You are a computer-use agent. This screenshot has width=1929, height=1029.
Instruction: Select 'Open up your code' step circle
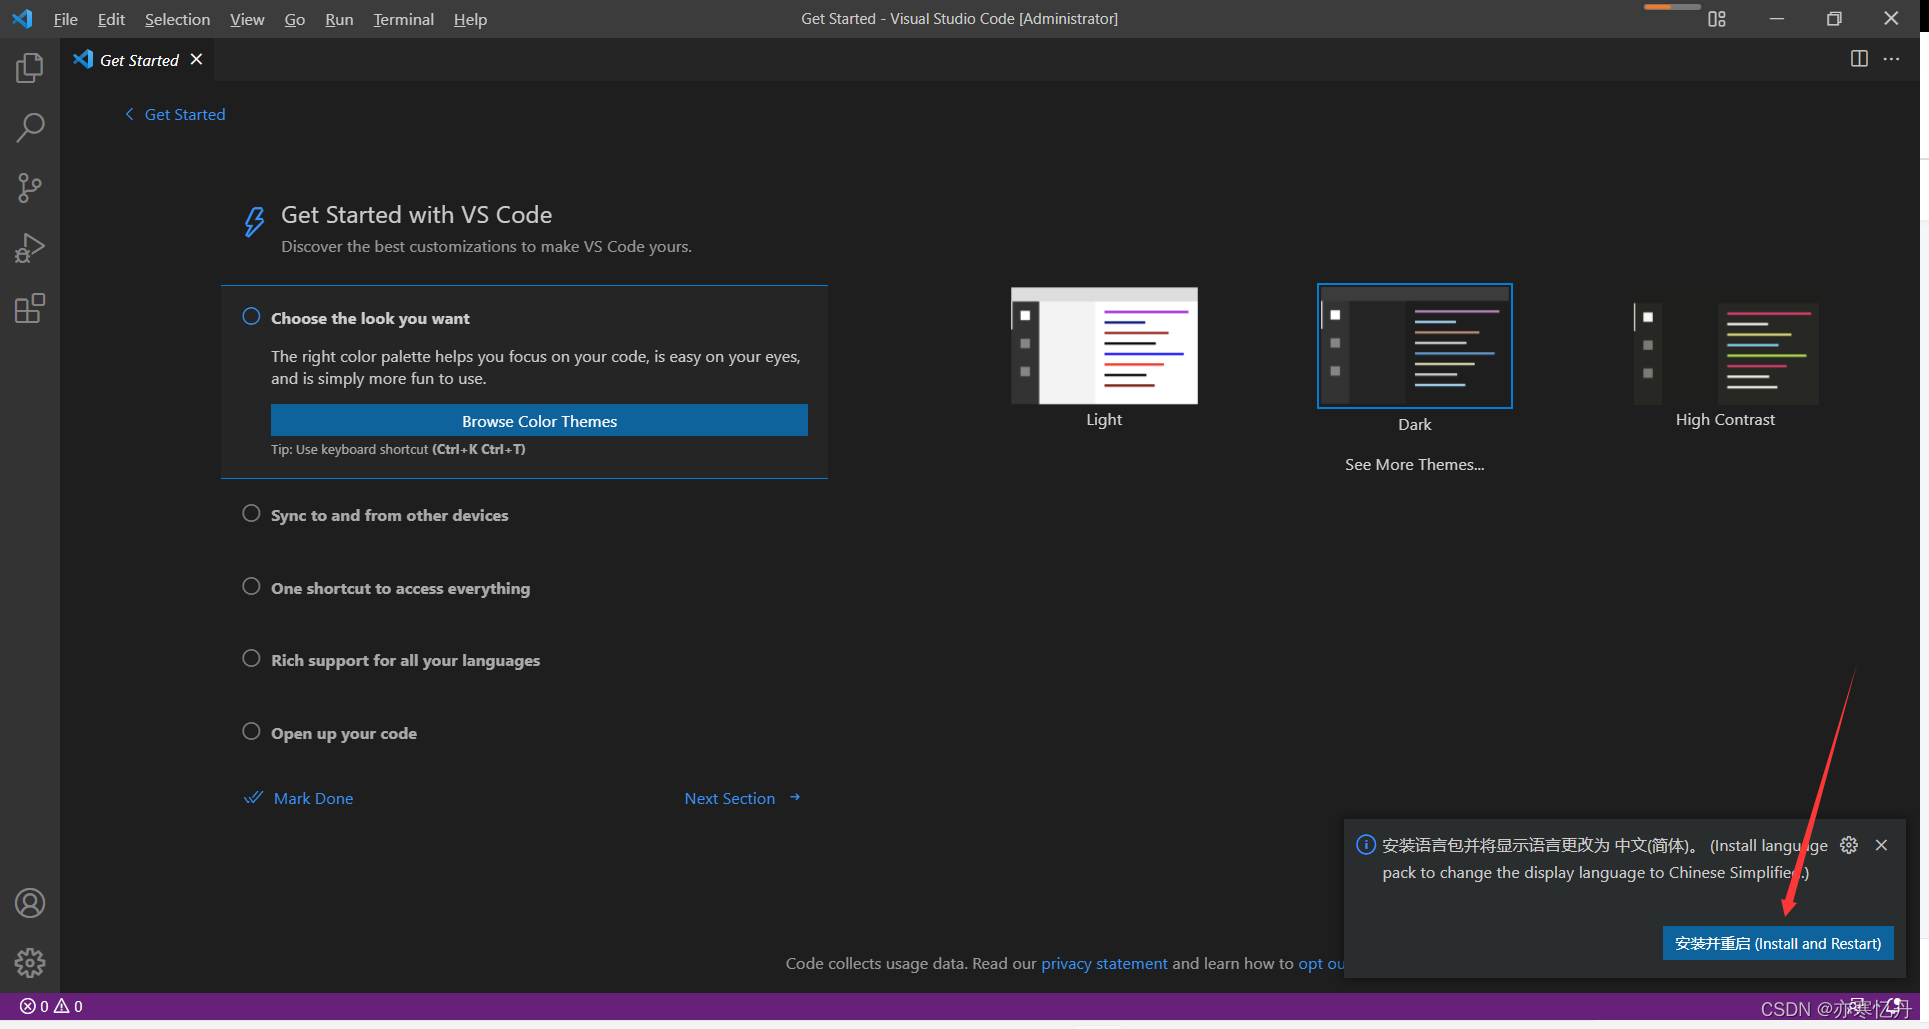(x=251, y=731)
